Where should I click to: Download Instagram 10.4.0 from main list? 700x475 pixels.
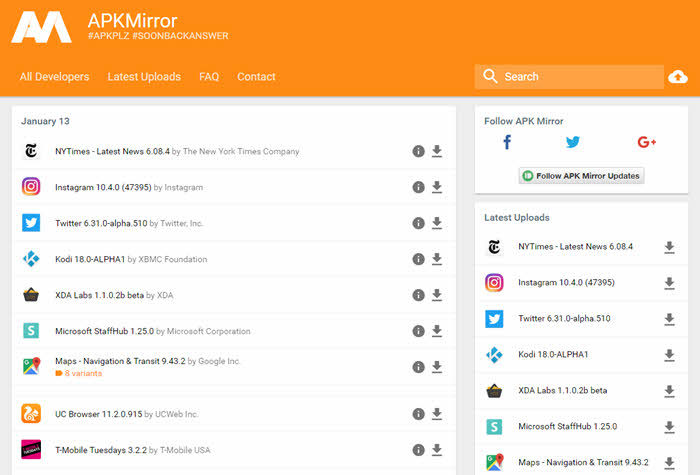(x=437, y=187)
